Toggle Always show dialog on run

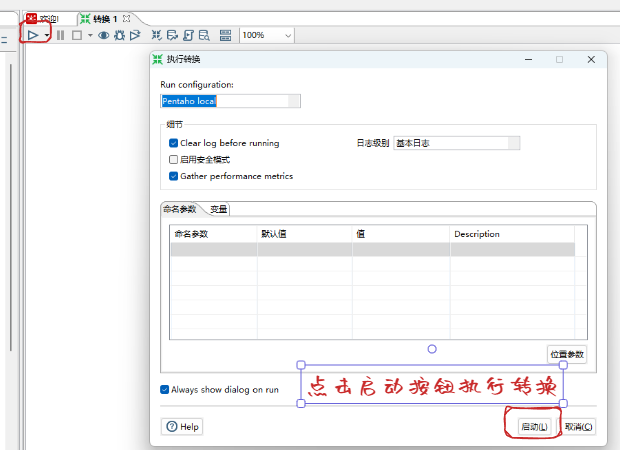pyautogui.click(x=164, y=389)
